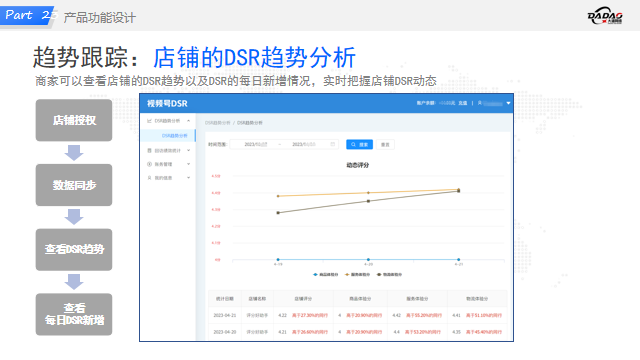Click the 2023-04-20 date cell
This screenshot has width=640, height=360.
(225, 332)
